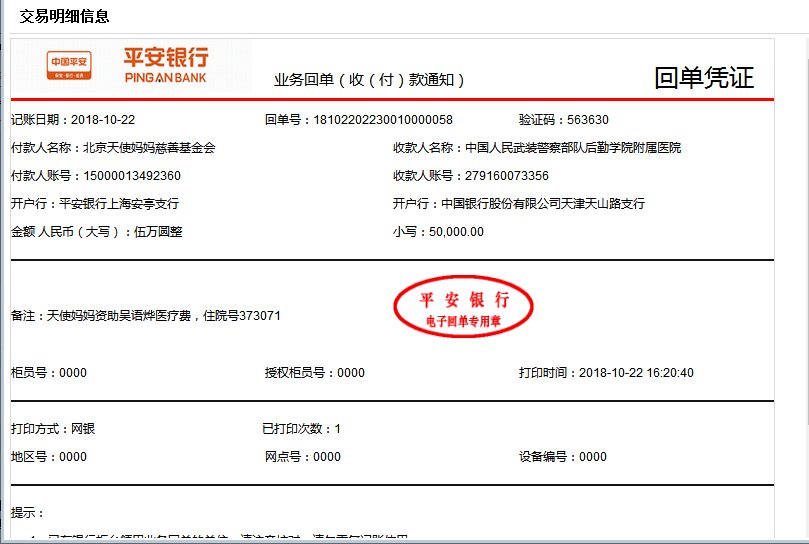Select 地区号 0000
The height and width of the screenshot is (544, 809).
[x=48, y=457]
